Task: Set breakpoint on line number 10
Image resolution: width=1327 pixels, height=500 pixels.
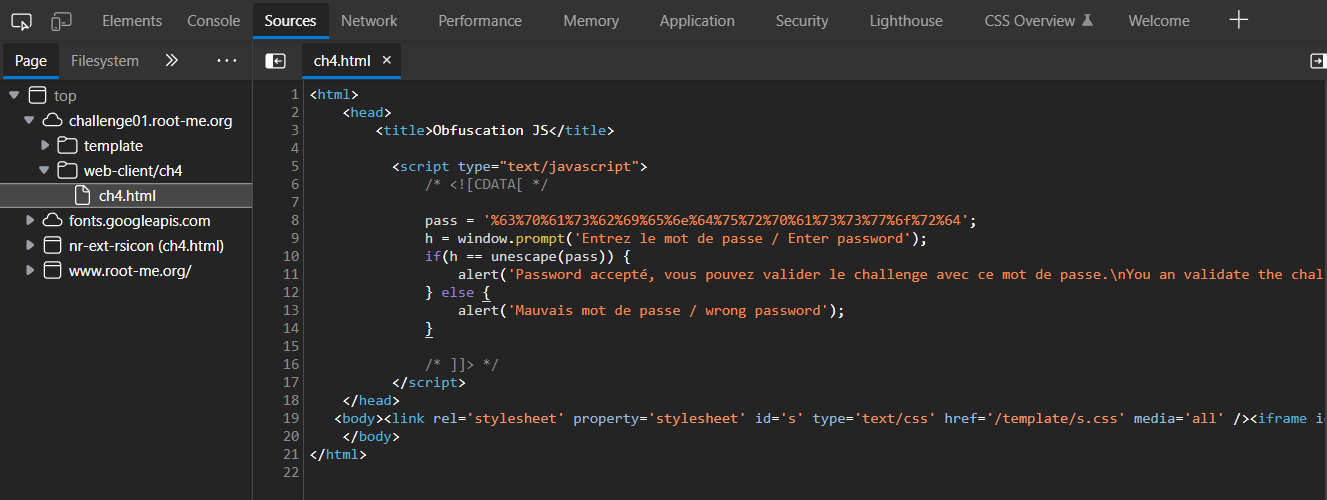Action: click(291, 256)
